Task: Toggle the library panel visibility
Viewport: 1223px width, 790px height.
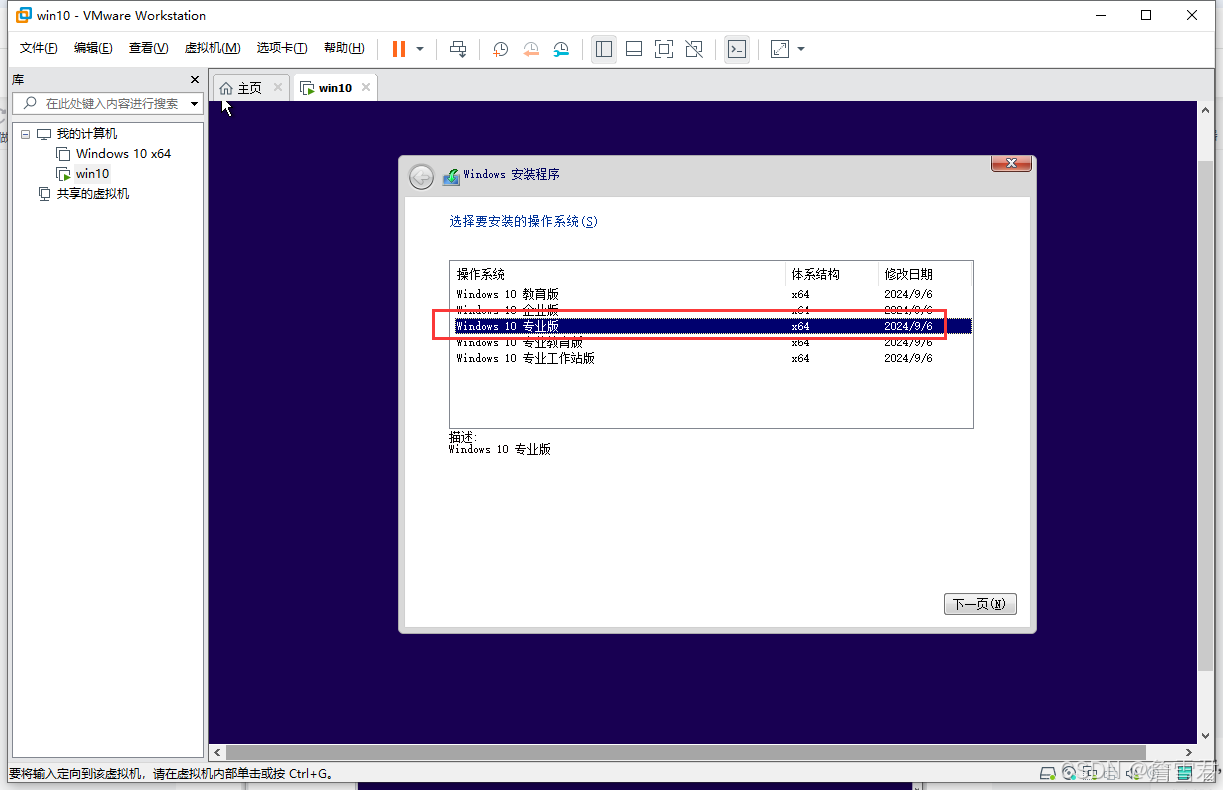Action: (603, 48)
